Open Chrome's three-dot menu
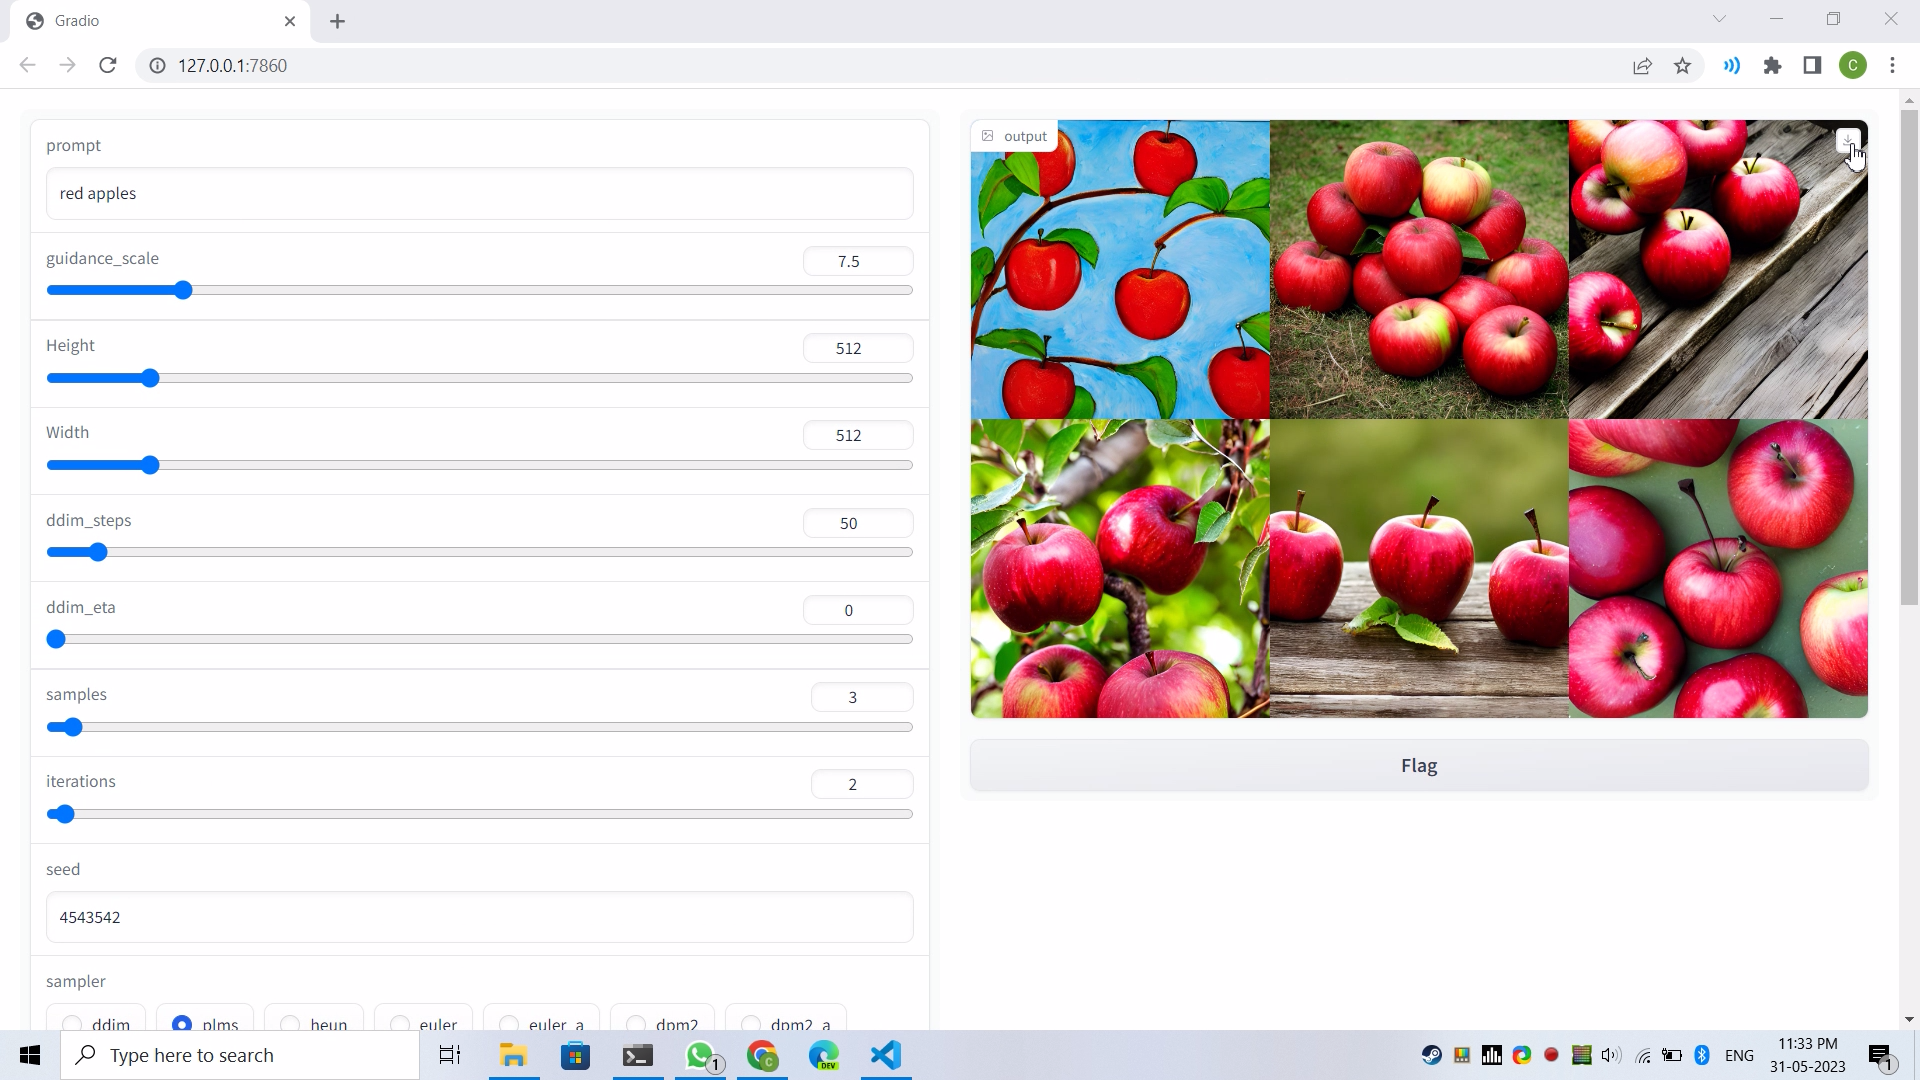This screenshot has height=1080, width=1920. 1892,66
